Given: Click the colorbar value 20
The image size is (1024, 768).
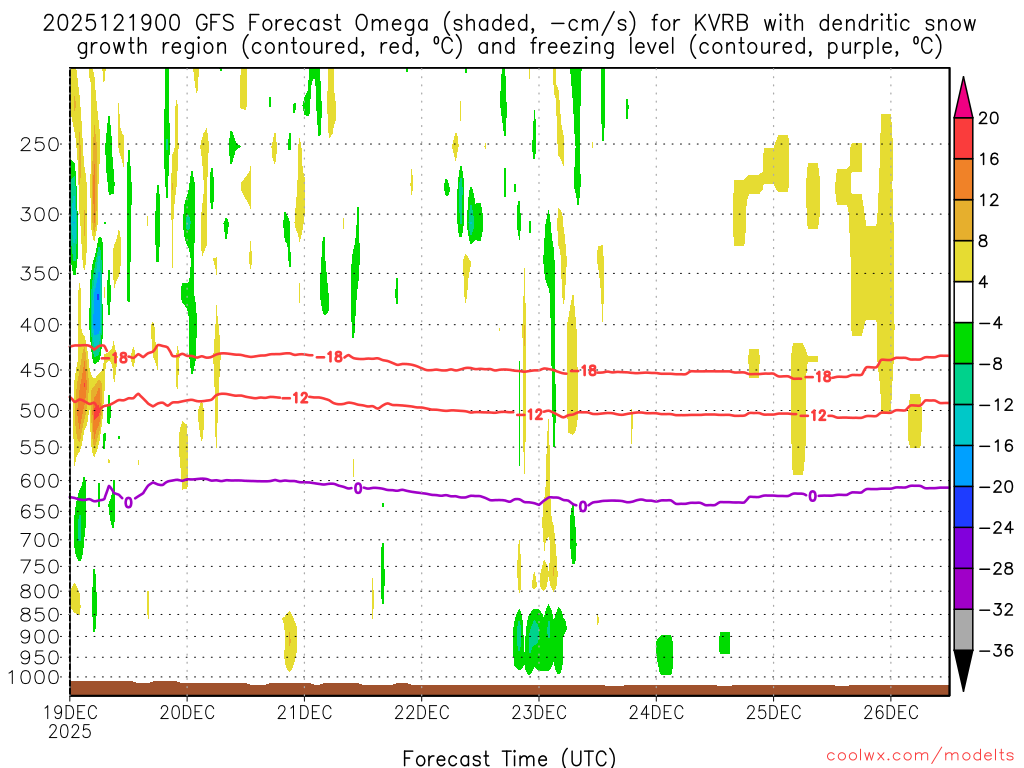Looking at the screenshot, I should pyautogui.click(x=988, y=118).
